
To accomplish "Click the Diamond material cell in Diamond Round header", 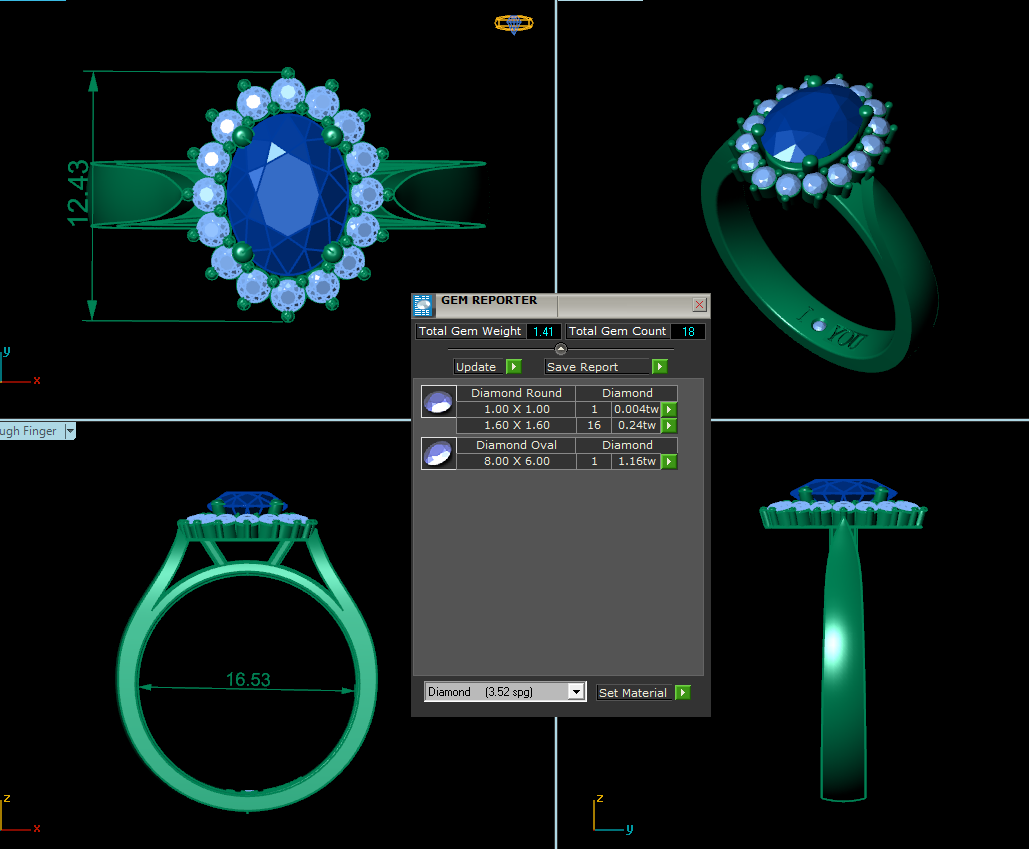I will pos(627,393).
